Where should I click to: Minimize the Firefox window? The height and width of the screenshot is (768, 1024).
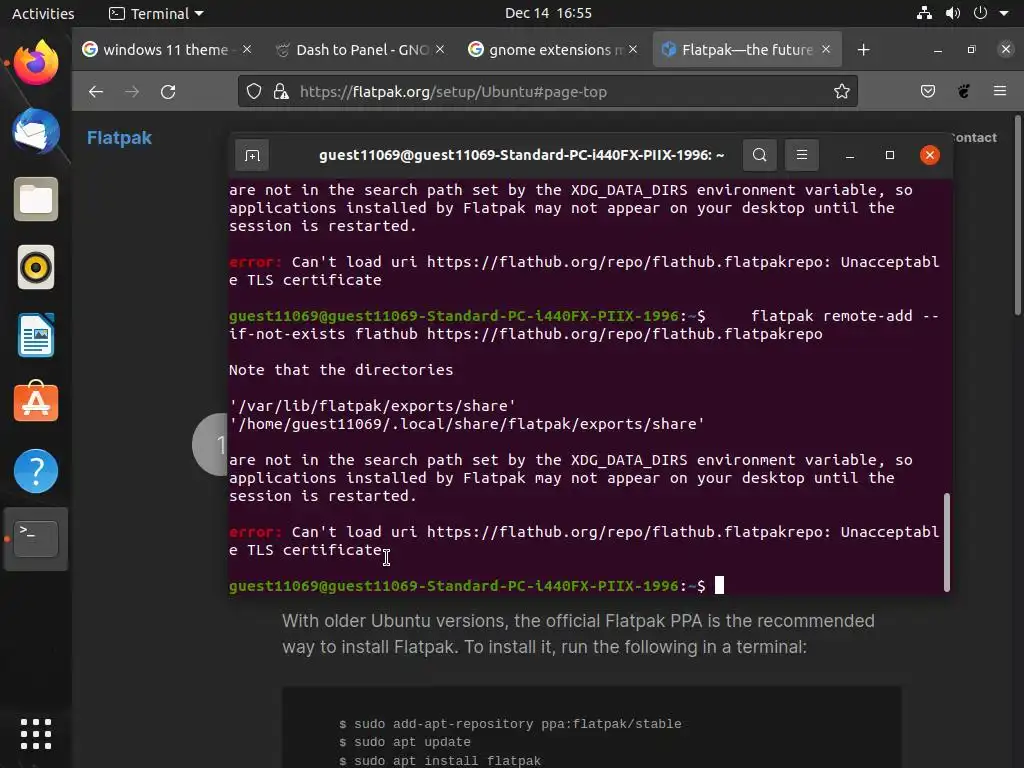(x=938, y=50)
